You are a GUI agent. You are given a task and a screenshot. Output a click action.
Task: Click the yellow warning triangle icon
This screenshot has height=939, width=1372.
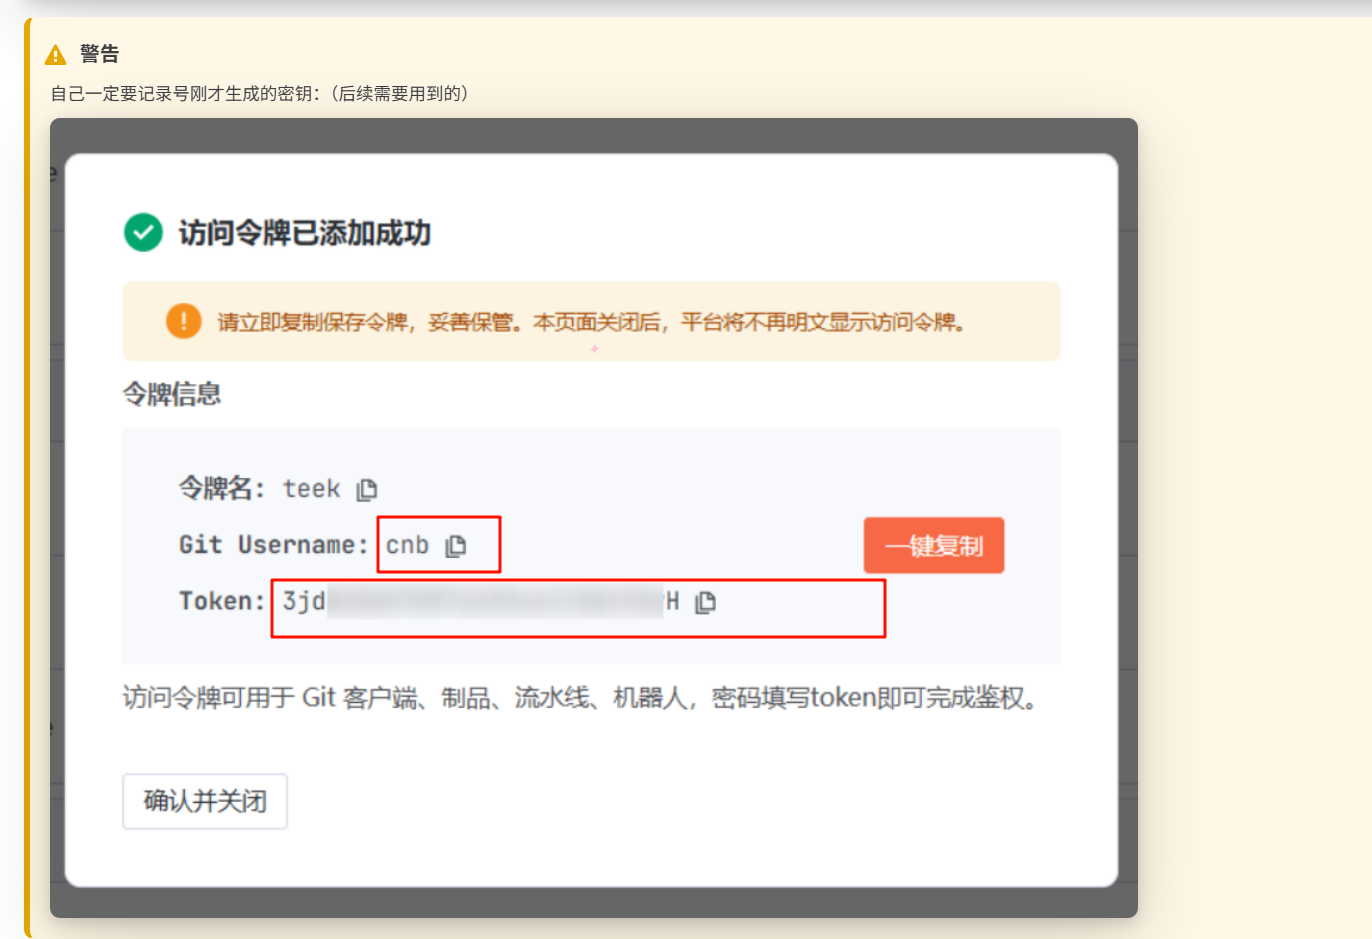[x=56, y=55]
